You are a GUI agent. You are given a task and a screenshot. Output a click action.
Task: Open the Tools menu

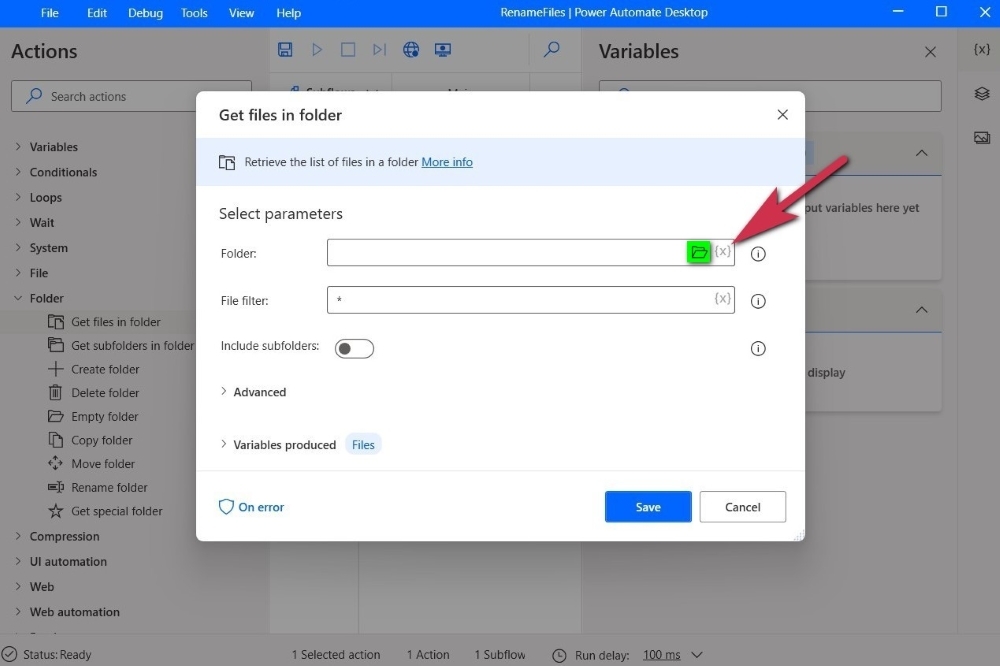pyautogui.click(x=194, y=13)
